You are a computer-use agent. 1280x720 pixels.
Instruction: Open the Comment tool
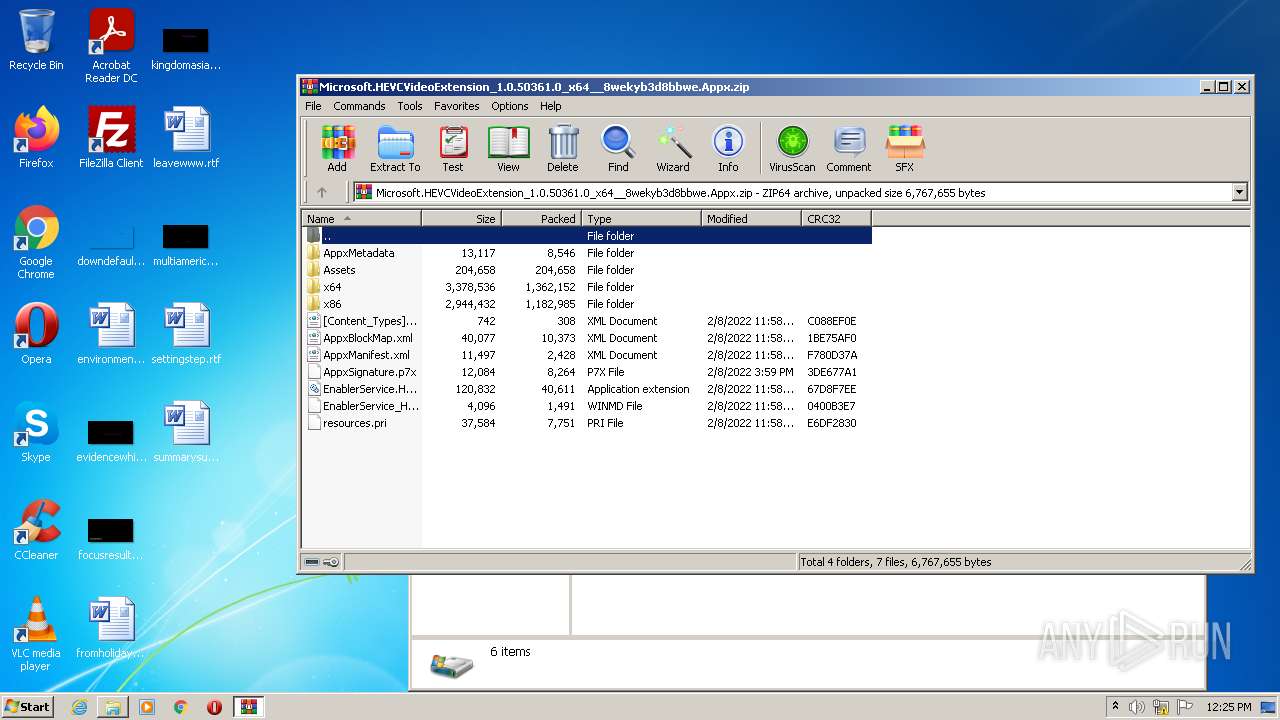tap(849, 148)
